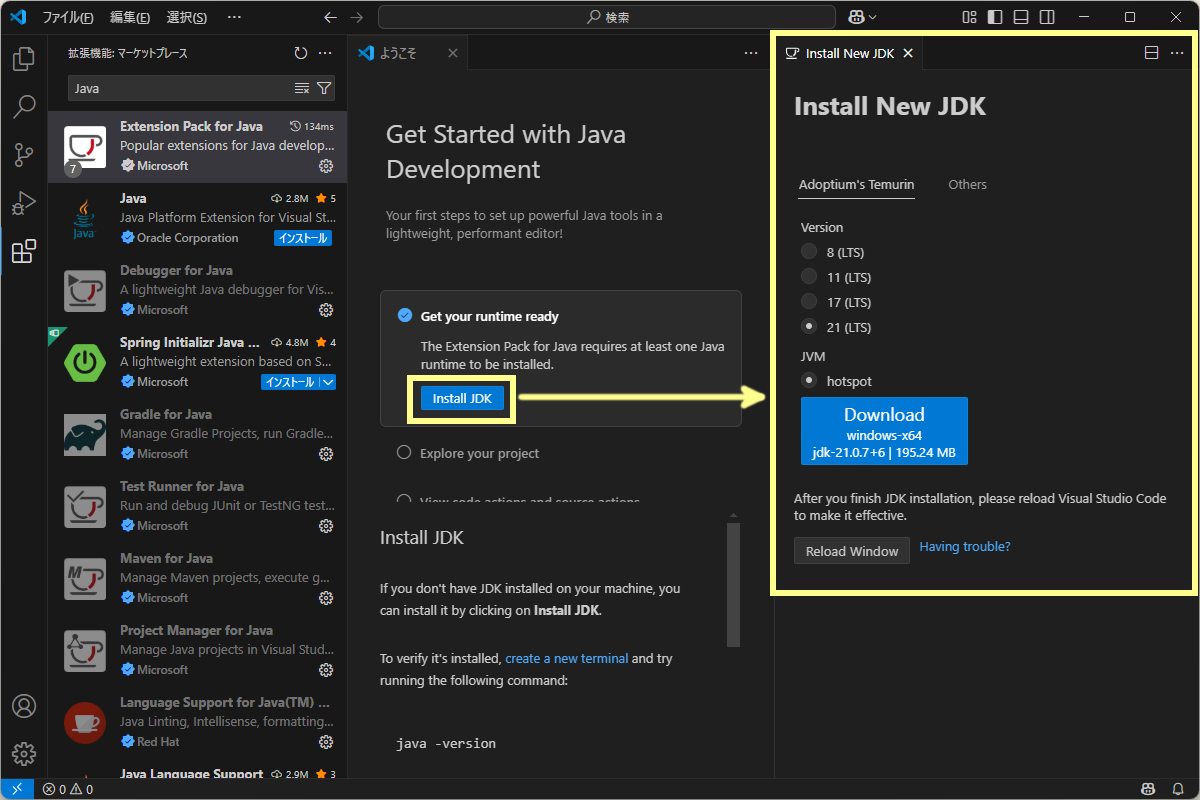This screenshot has width=1200, height=800.
Task: Select the 17 (LTS) version
Action: click(808, 301)
